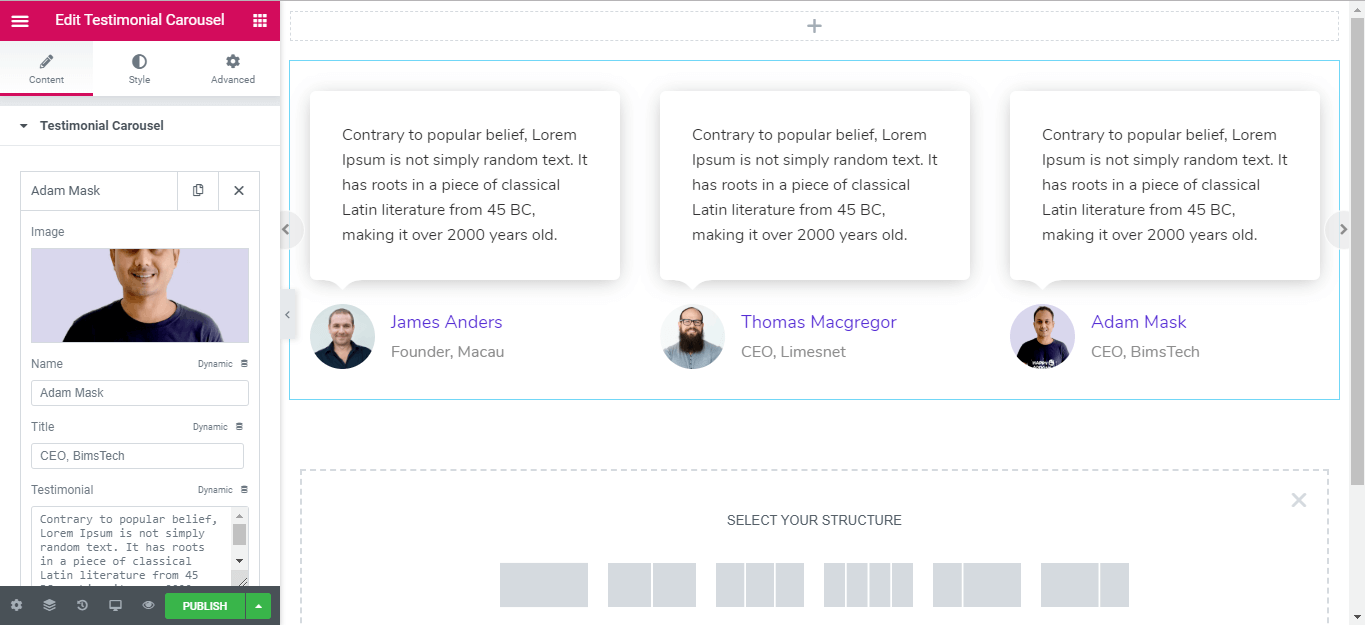The width and height of the screenshot is (1365, 625).
Task: Open Responsive Mode monitor icon
Action: pyautogui.click(x=115, y=606)
